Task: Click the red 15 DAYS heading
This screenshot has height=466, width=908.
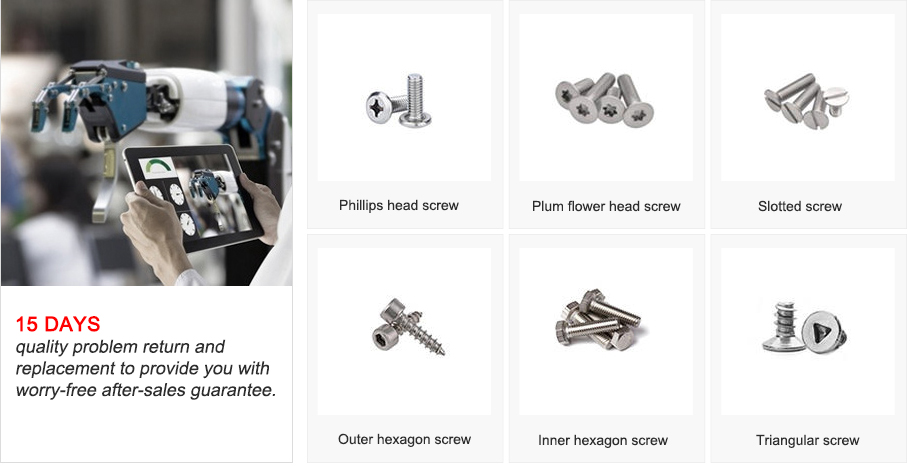Action: (58, 324)
